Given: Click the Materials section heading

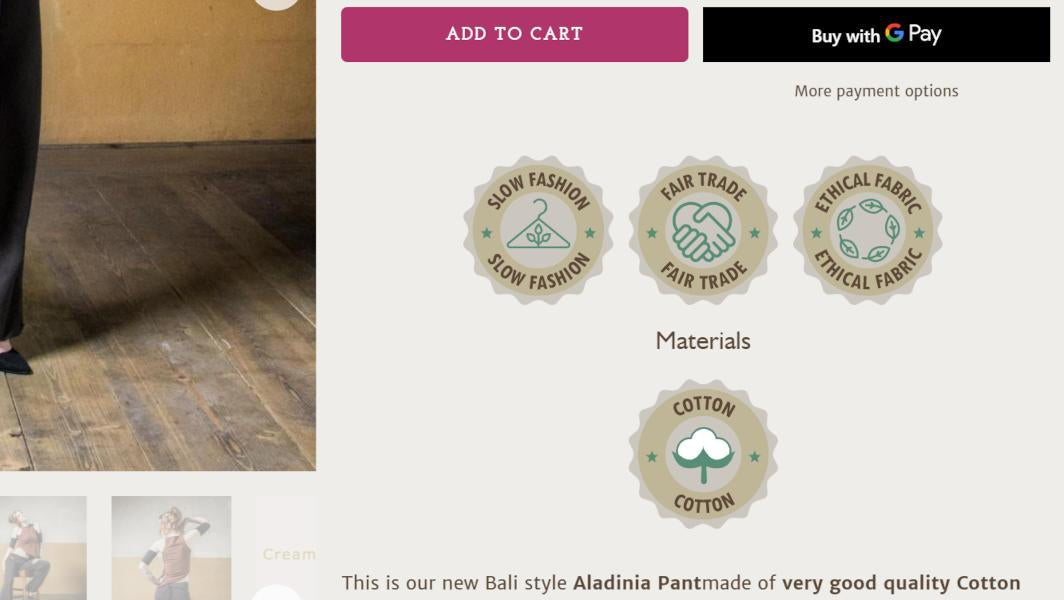Looking at the screenshot, I should click(x=702, y=340).
